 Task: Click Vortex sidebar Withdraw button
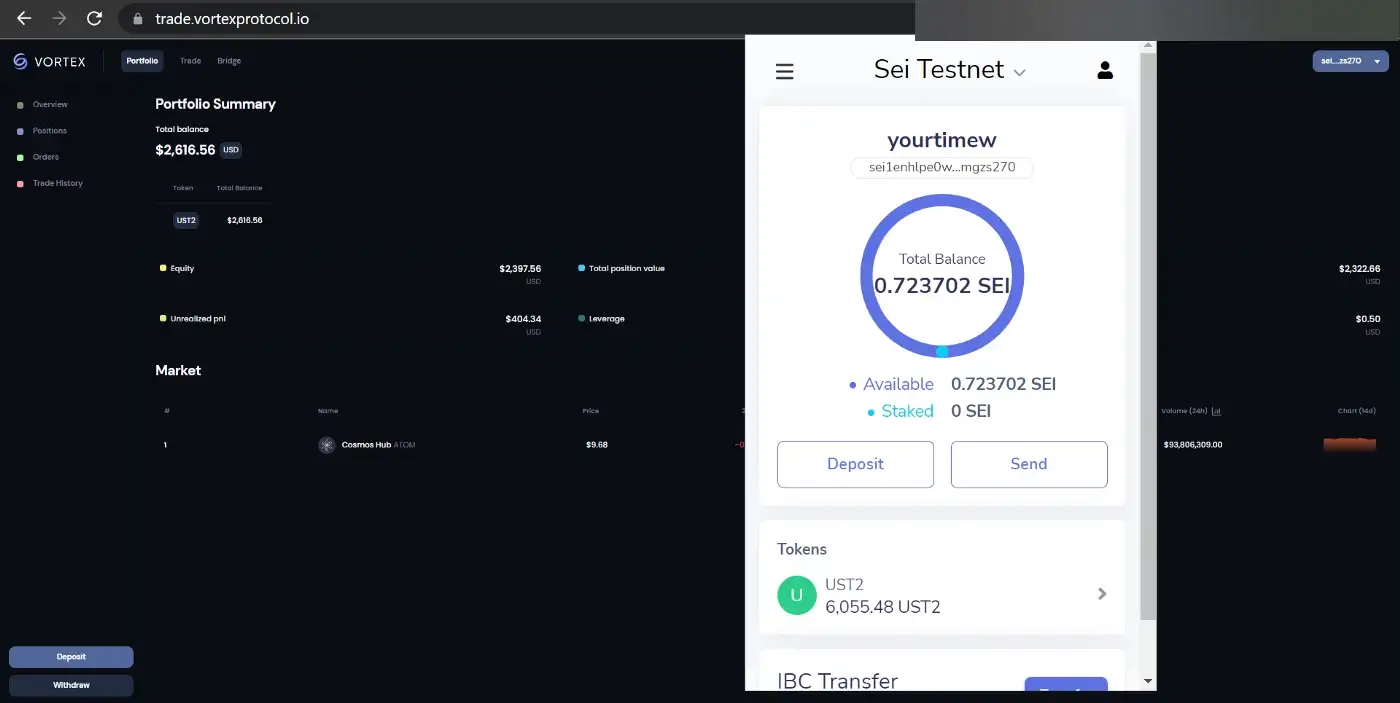click(x=71, y=685)
